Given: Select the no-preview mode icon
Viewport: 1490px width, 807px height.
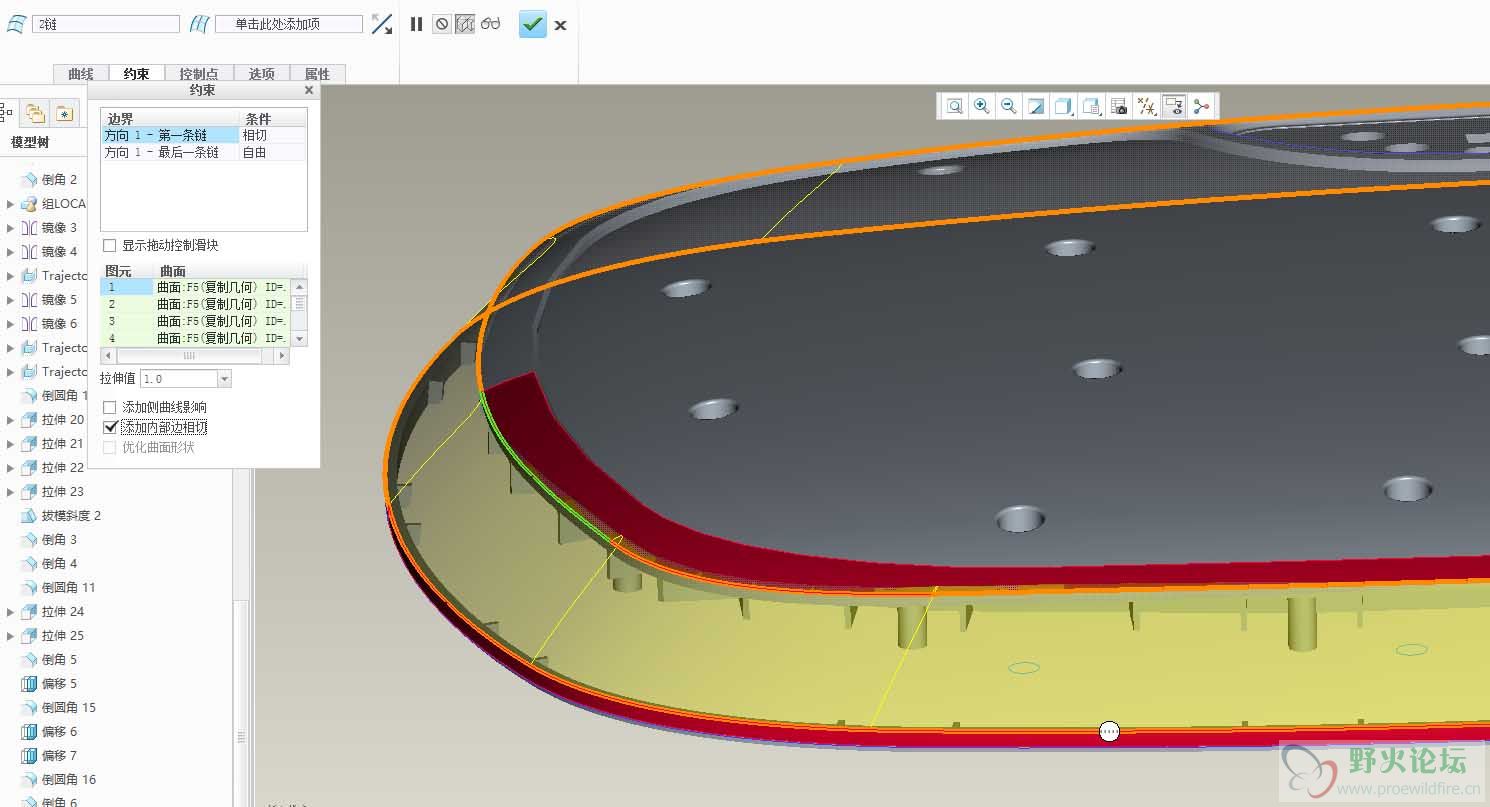Looking at the screenshot, I should point(442,24).
